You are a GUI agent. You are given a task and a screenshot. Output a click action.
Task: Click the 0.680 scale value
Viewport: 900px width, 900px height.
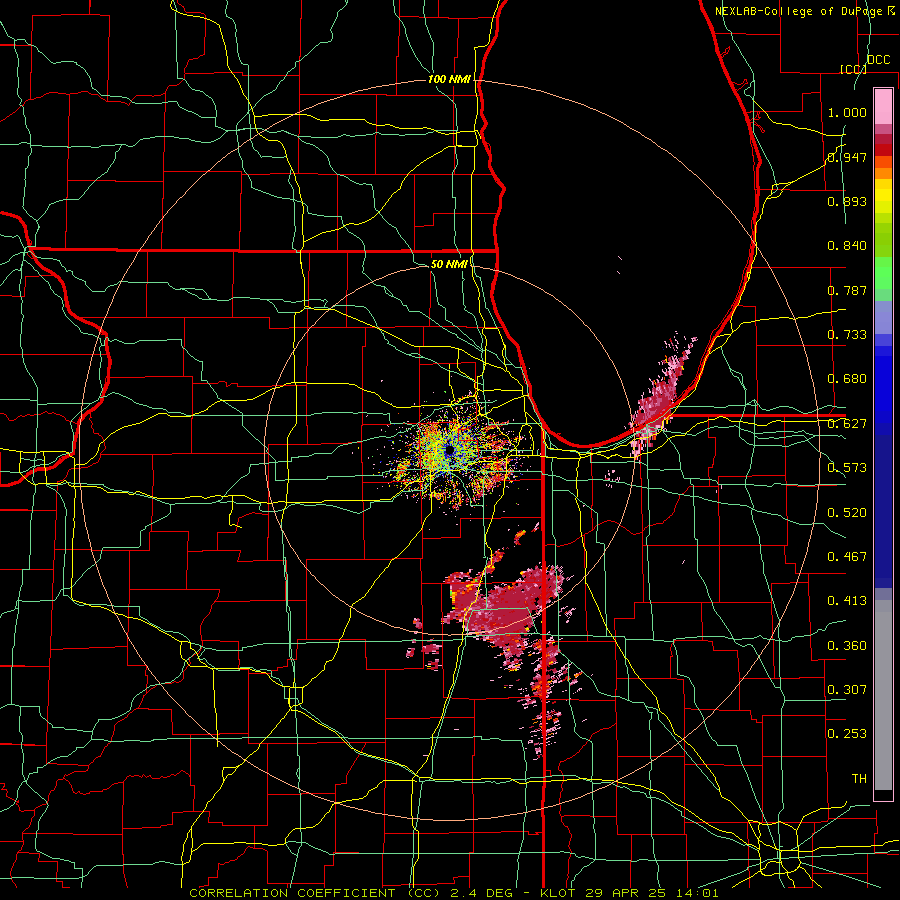pos(847,379)
